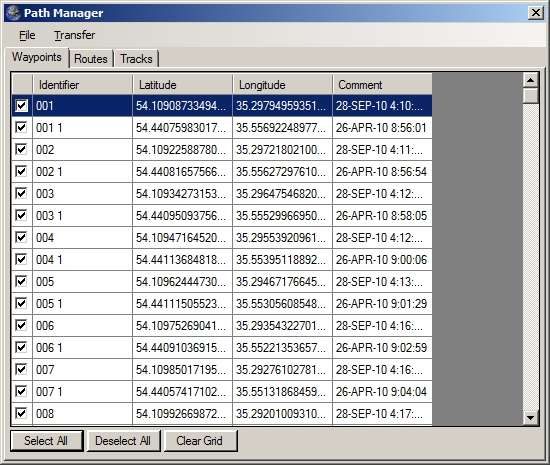Screen dimensions: 550x465
Task: Click the Deselect All button
Action: point(123,441)
